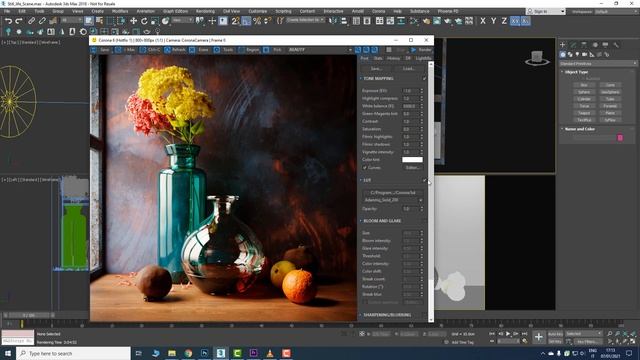
Task: Collapse the Object Type rollout
Action: tap(562, 72)
